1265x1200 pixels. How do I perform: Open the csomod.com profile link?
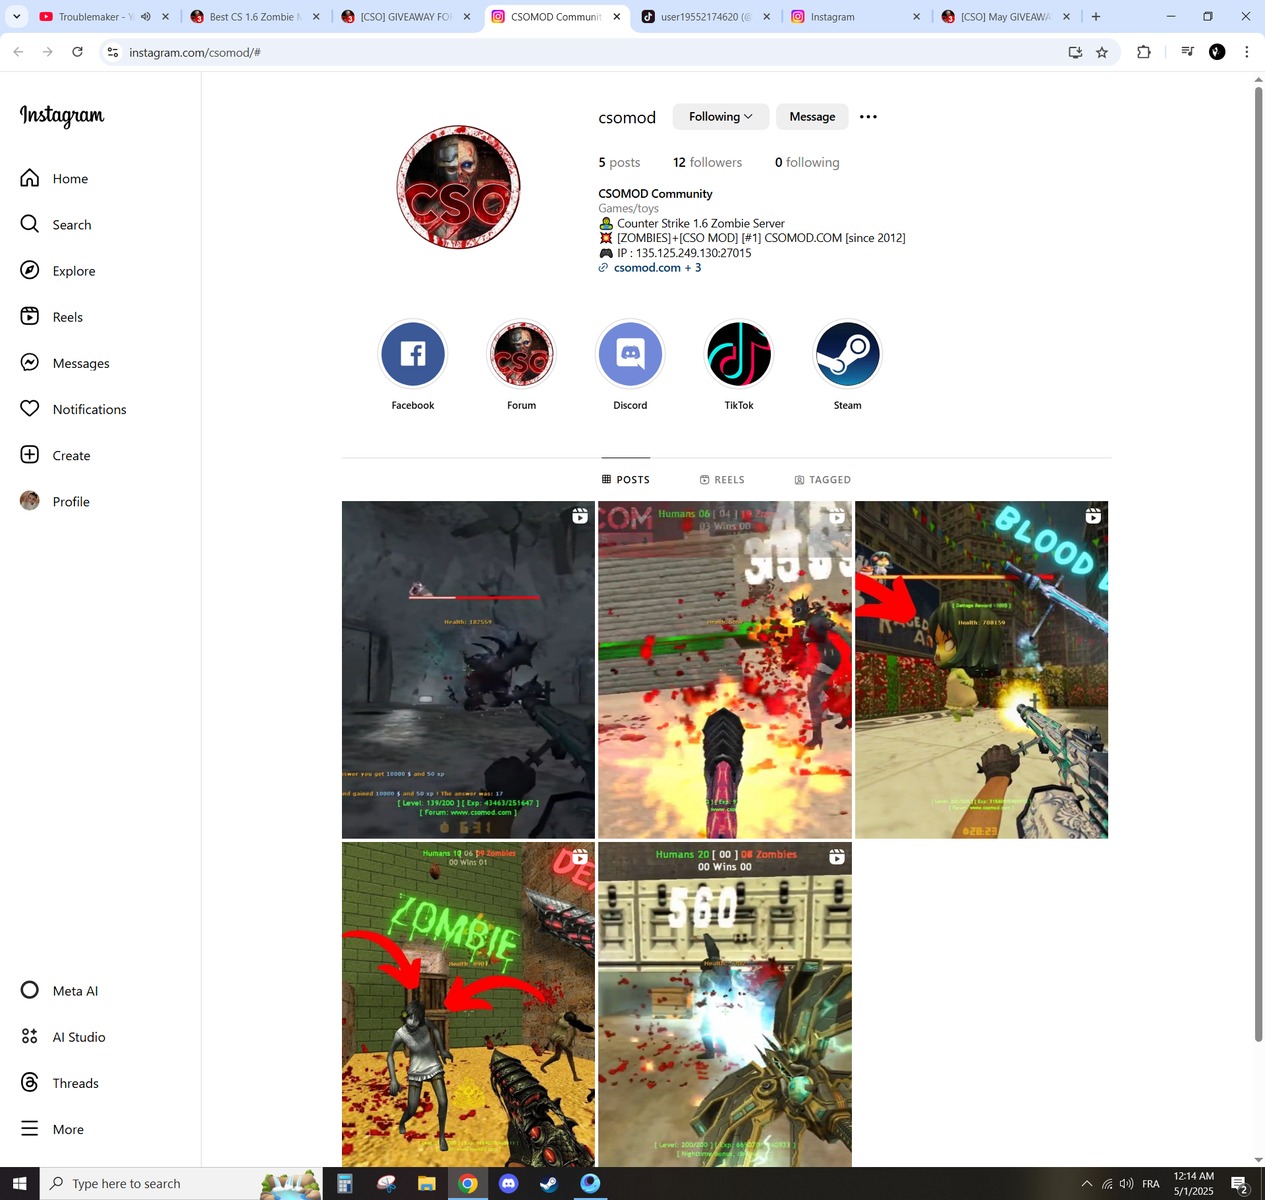click(x=647, y=268)
